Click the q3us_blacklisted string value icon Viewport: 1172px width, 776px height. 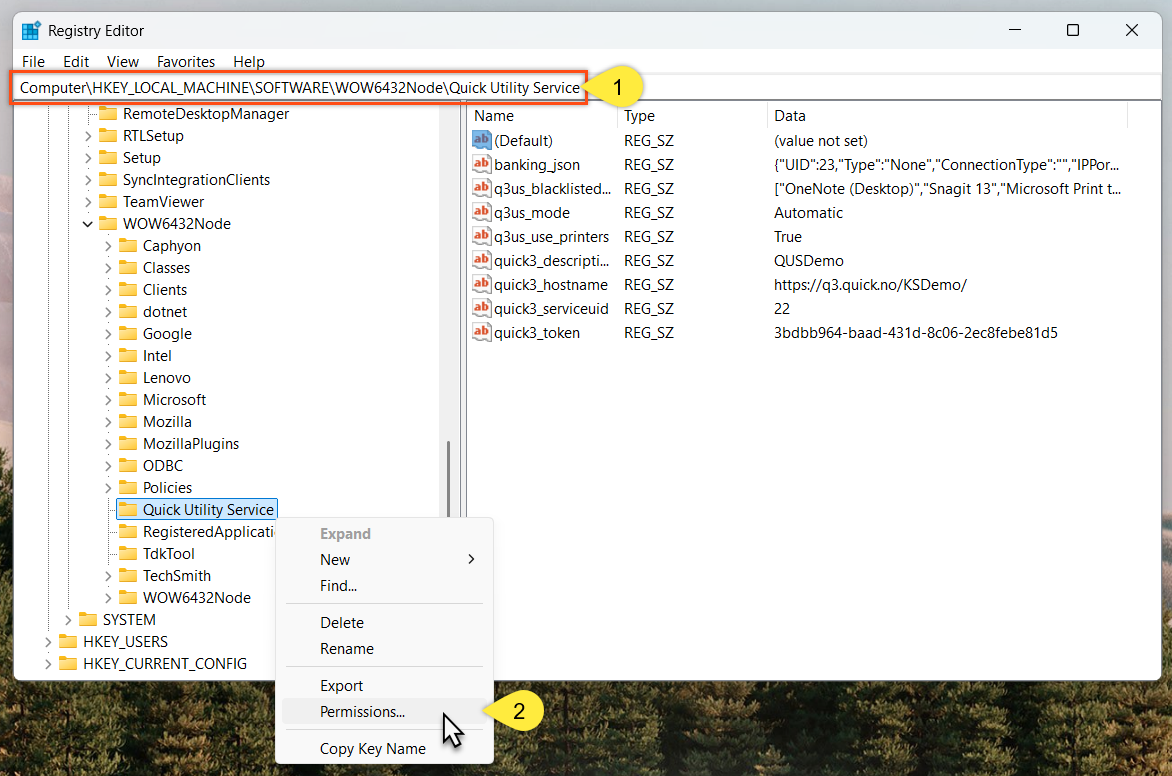(x=481, y=188)
